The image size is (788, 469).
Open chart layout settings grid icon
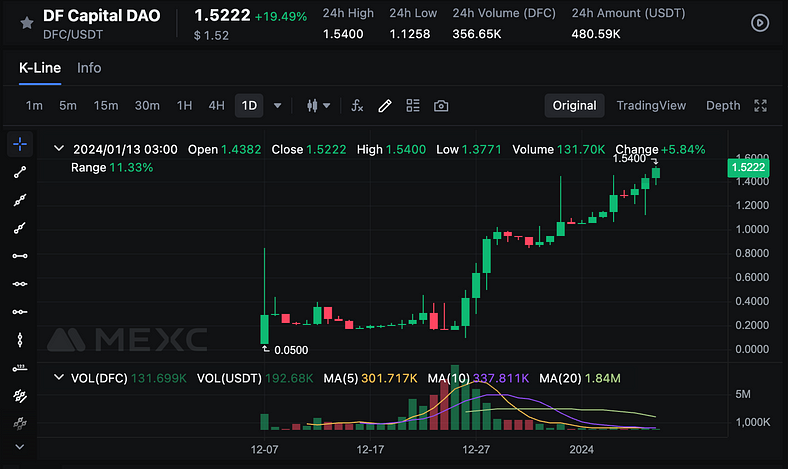[413, 106]
